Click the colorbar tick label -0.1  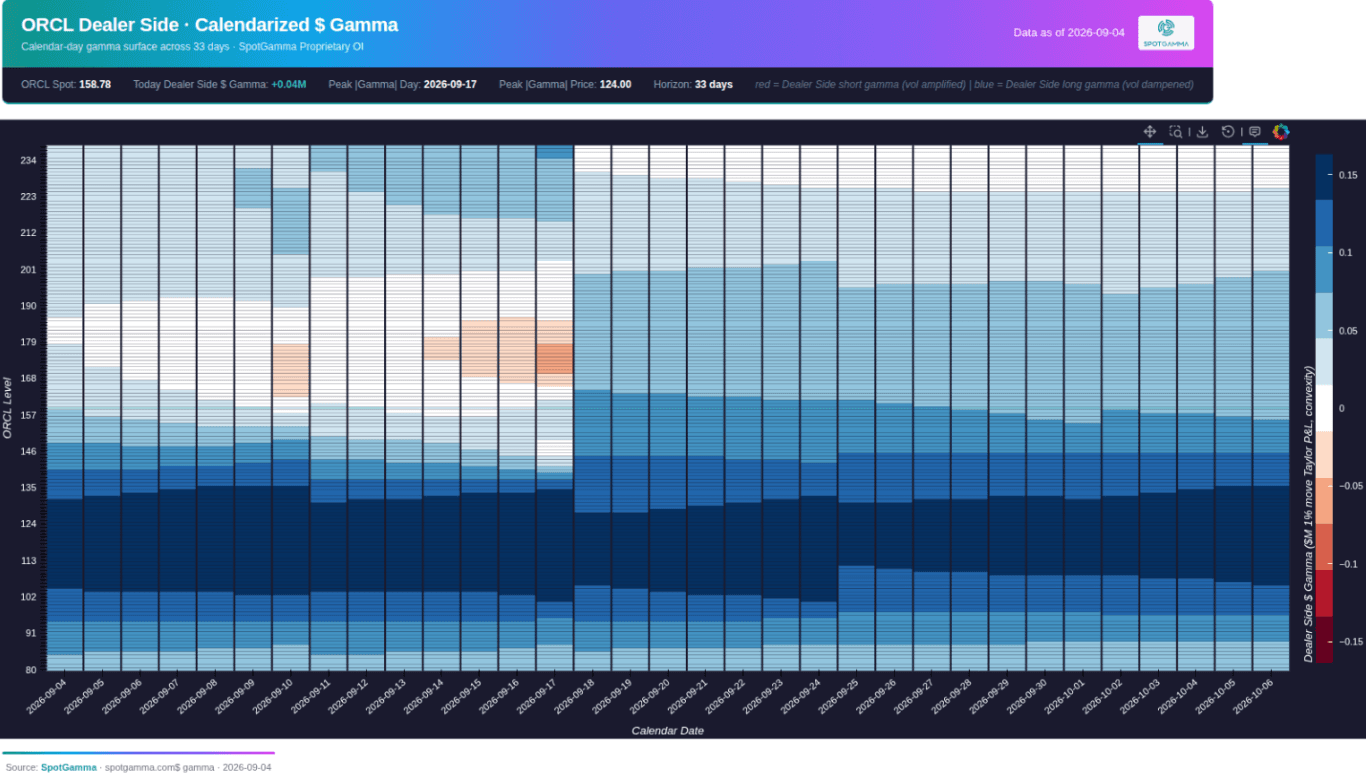(x=1347, y=564)
